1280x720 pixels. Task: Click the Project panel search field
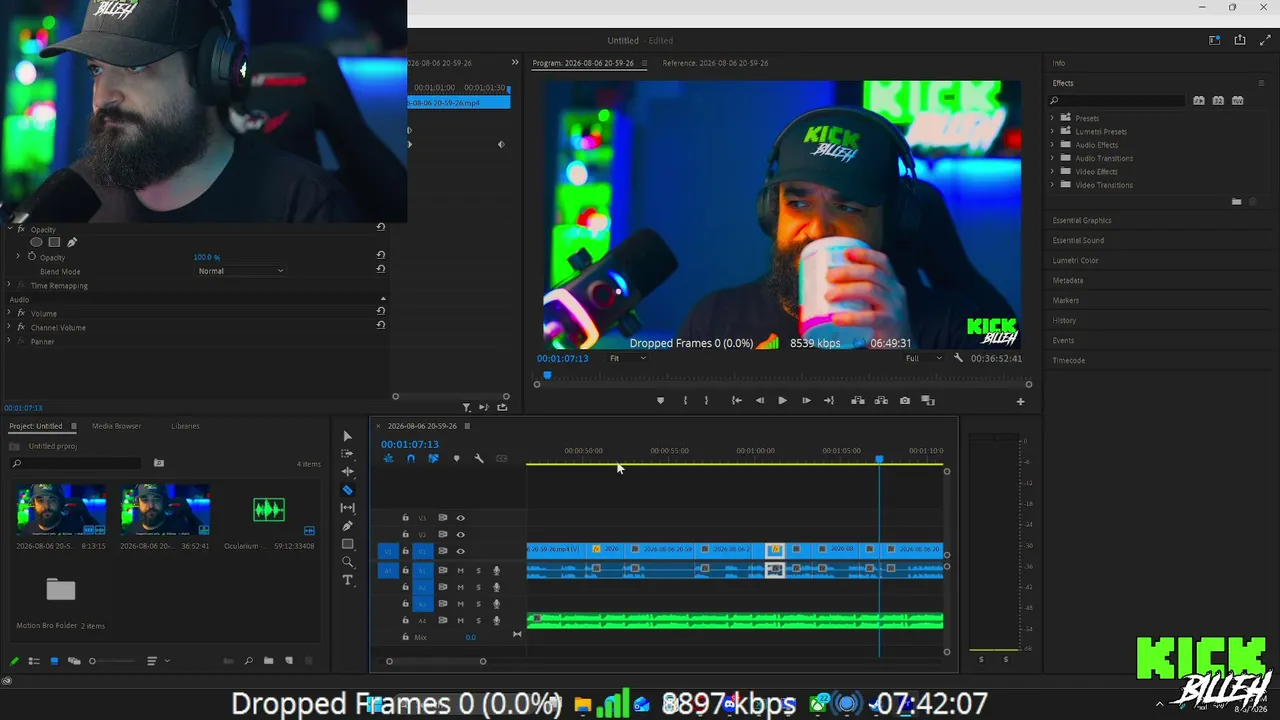tap(75, 463)
